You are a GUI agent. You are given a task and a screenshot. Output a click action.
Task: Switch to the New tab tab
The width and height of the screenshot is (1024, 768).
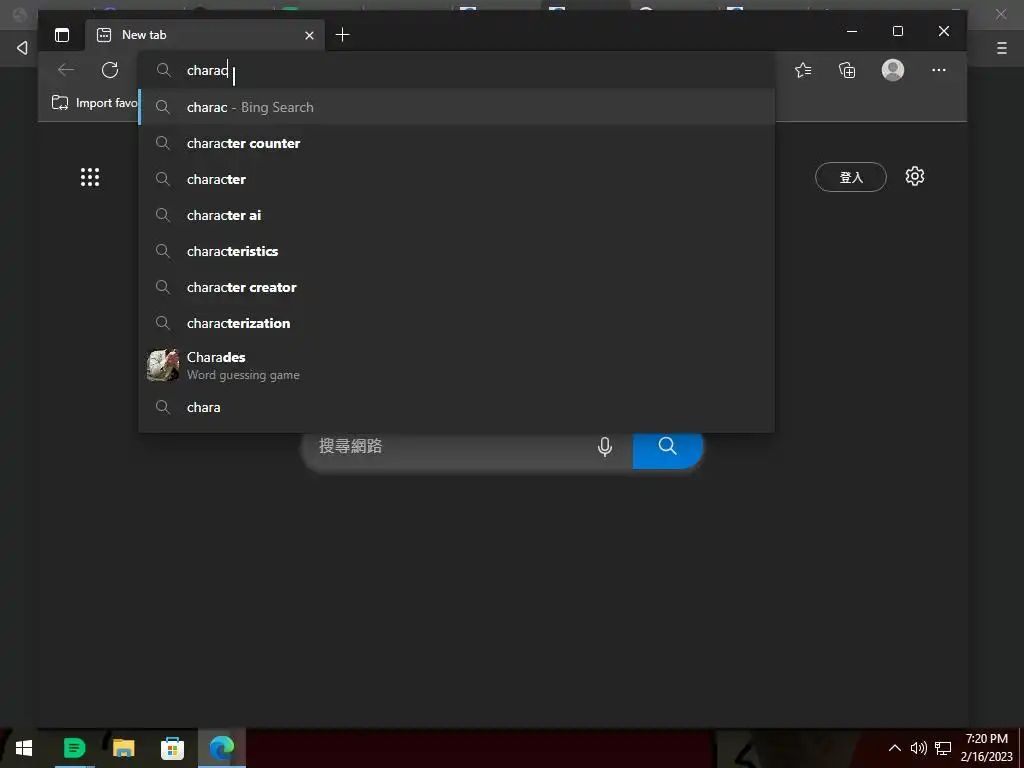[x=204, y=35]
